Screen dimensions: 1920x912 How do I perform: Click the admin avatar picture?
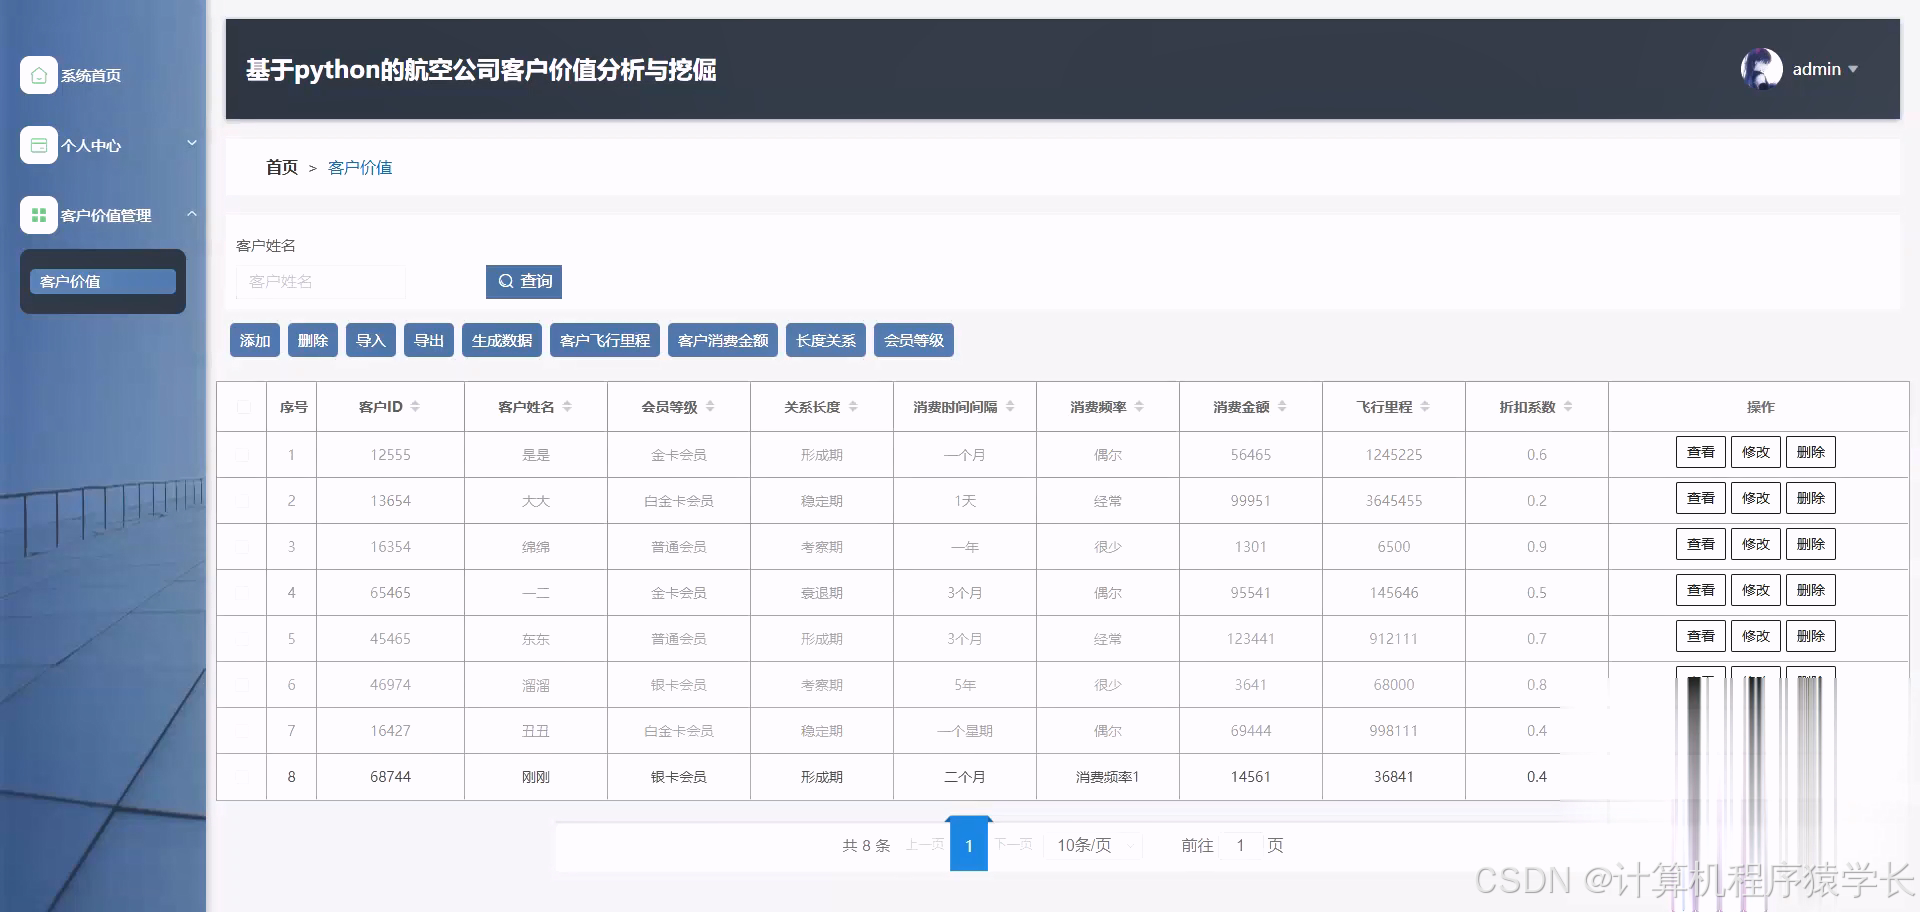click(1760, 68)
